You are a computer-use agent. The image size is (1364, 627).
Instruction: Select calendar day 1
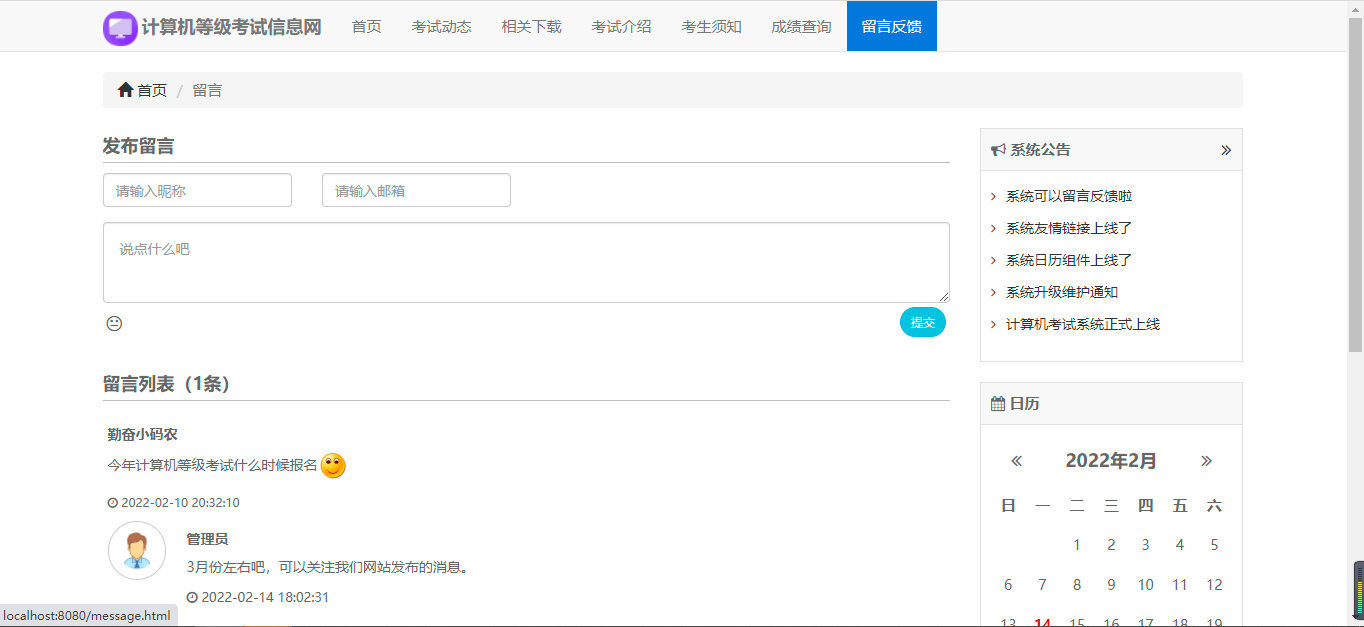coord(1077,545)
